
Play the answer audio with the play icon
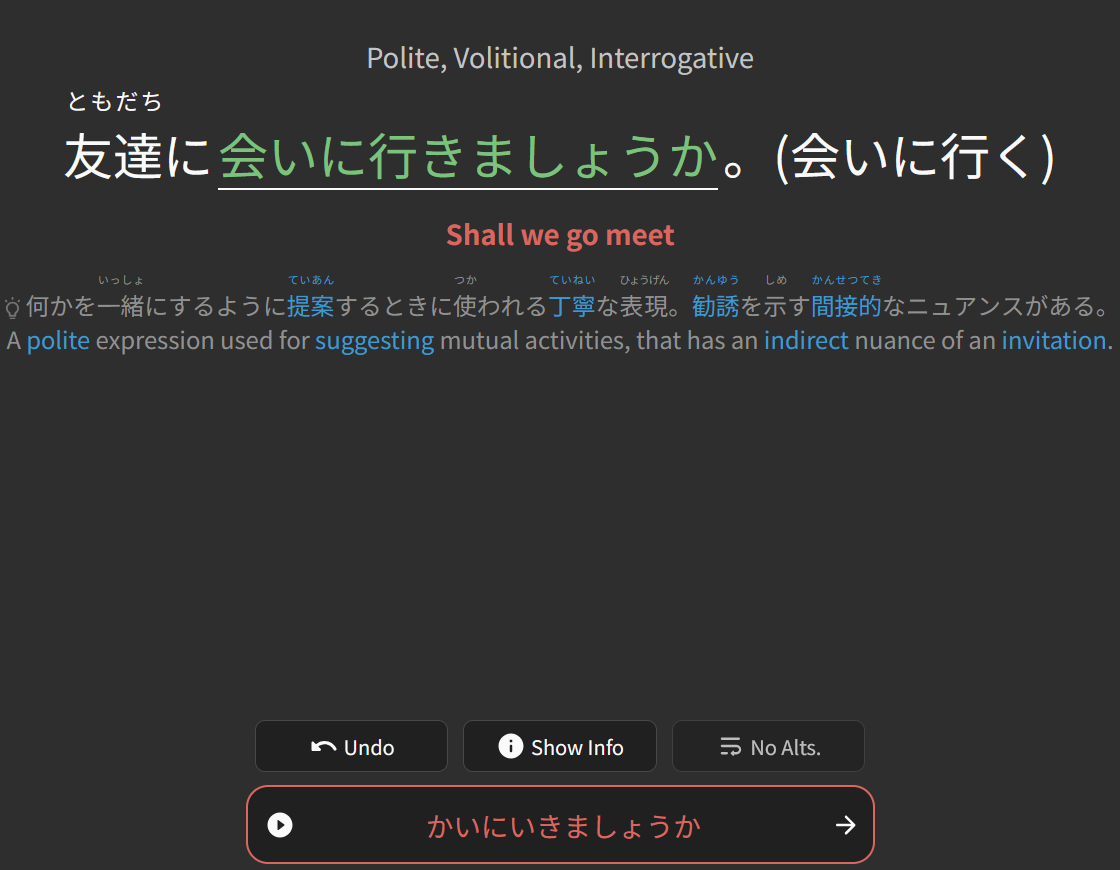point(280,825)
